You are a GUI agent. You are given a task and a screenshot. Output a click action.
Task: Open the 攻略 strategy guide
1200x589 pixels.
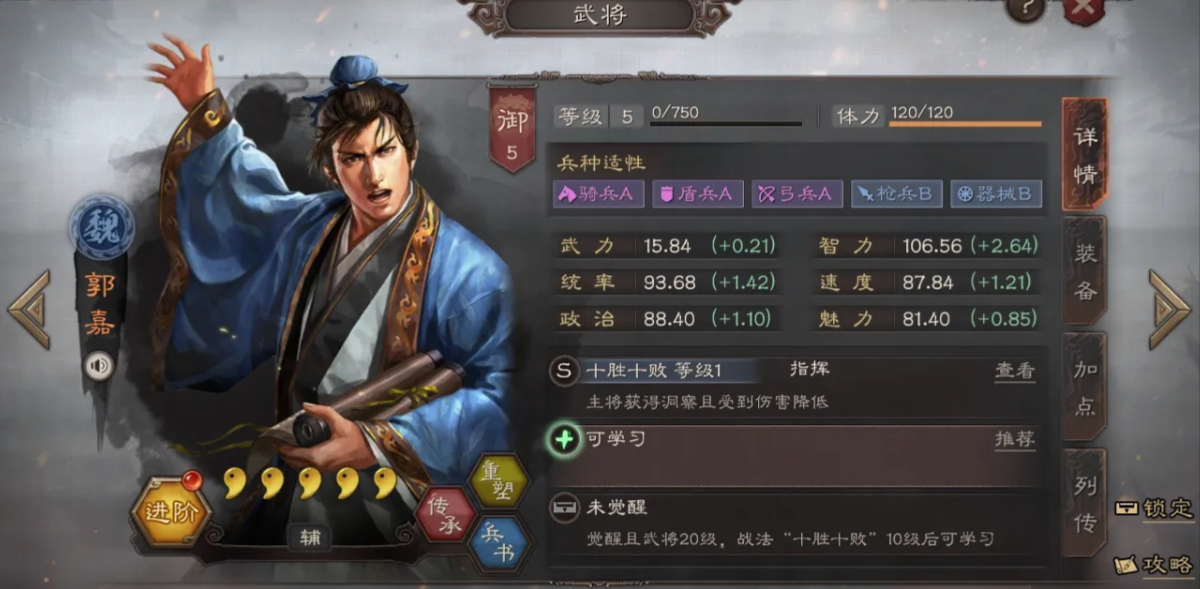tap(1155, 563)
